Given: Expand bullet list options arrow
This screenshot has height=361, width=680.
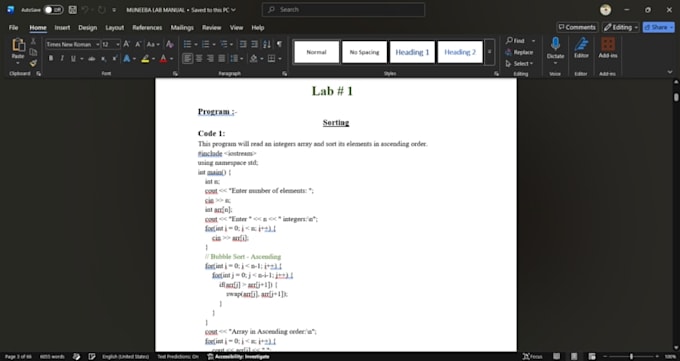Looking at the screenshot, I should (196, 44).
